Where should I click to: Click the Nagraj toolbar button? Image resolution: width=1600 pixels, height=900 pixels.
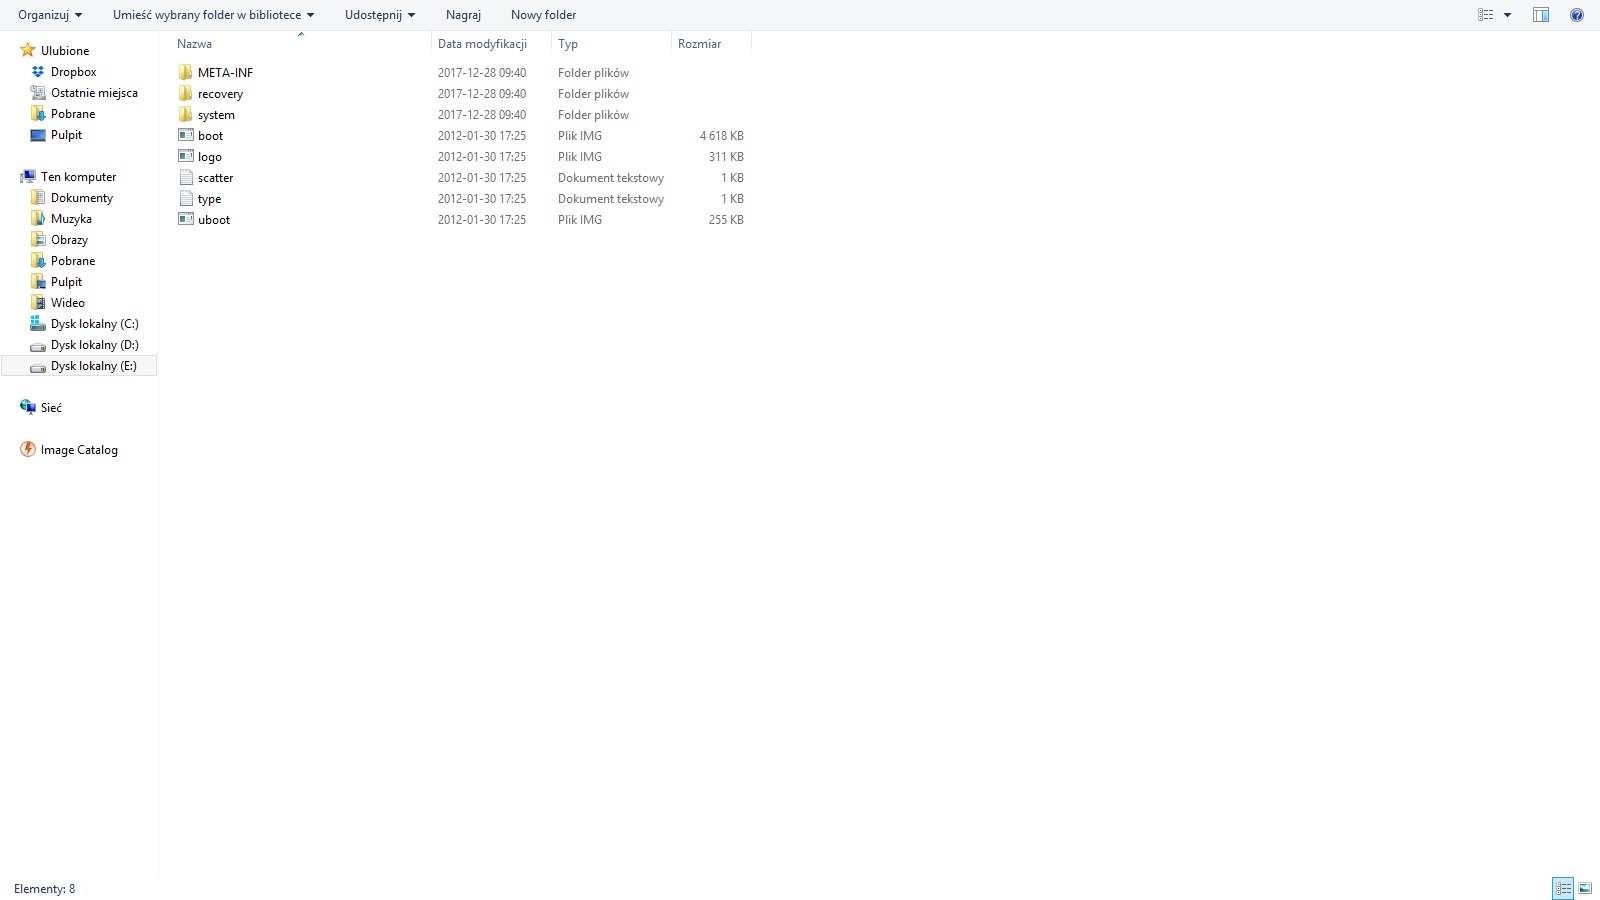click(x=463, y=15)
